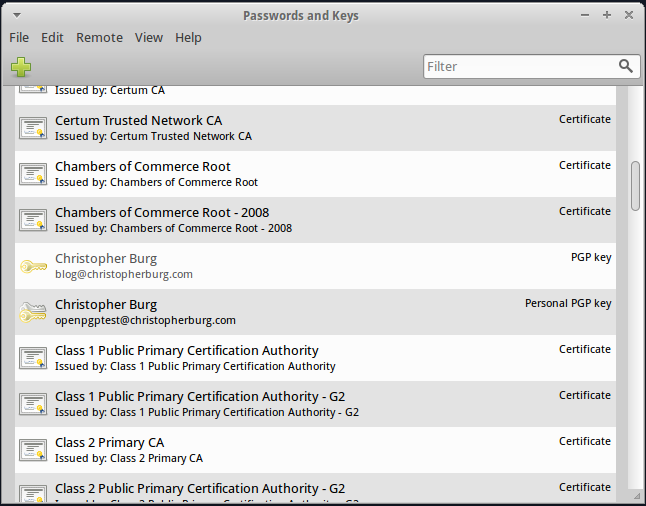Select 'Class 2 Primary CA' entry title
646x506 pixels.
[110, 443]
